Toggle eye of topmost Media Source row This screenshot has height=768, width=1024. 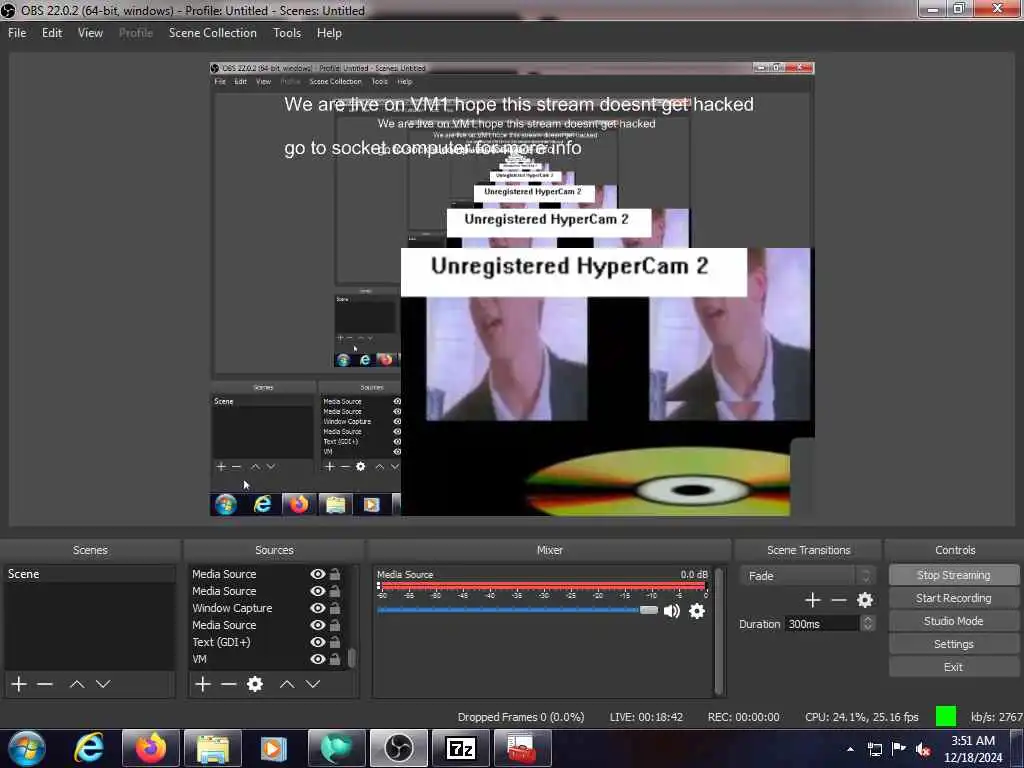[317, 574]
